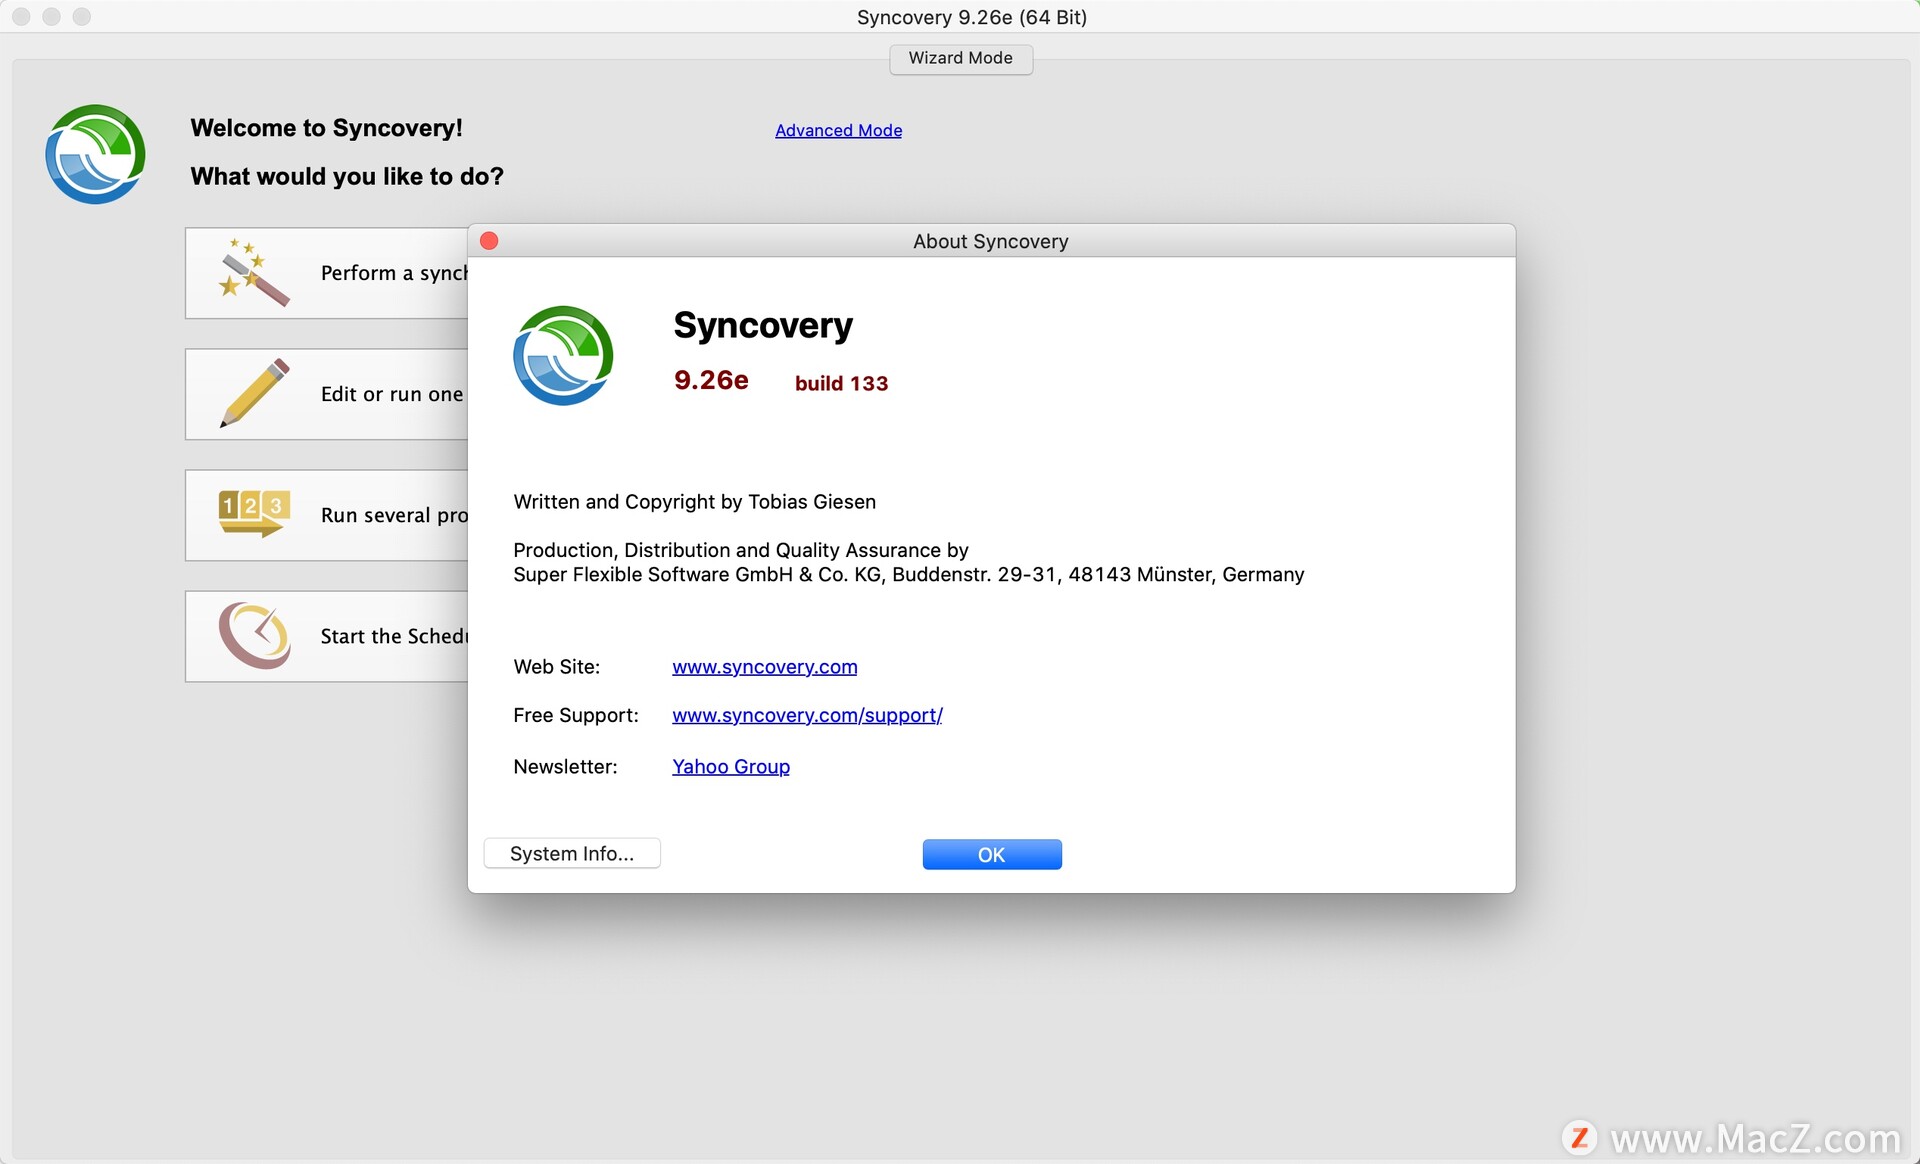Click Perform a synchronization button text

(x=393, y=273)
